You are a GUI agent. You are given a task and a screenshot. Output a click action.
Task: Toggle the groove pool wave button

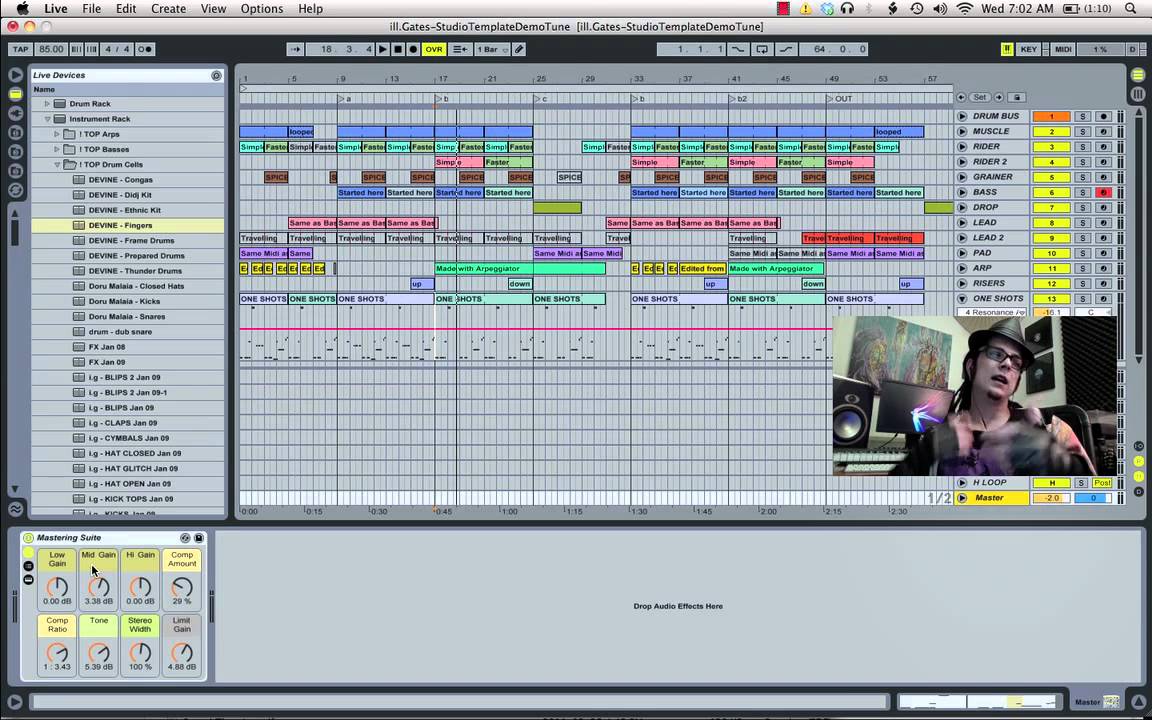(x=15, y=508)
